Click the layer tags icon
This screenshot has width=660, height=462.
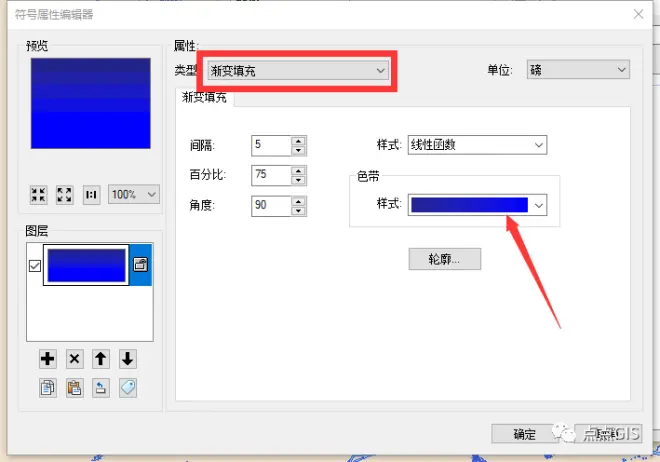[x=128, y=388]
